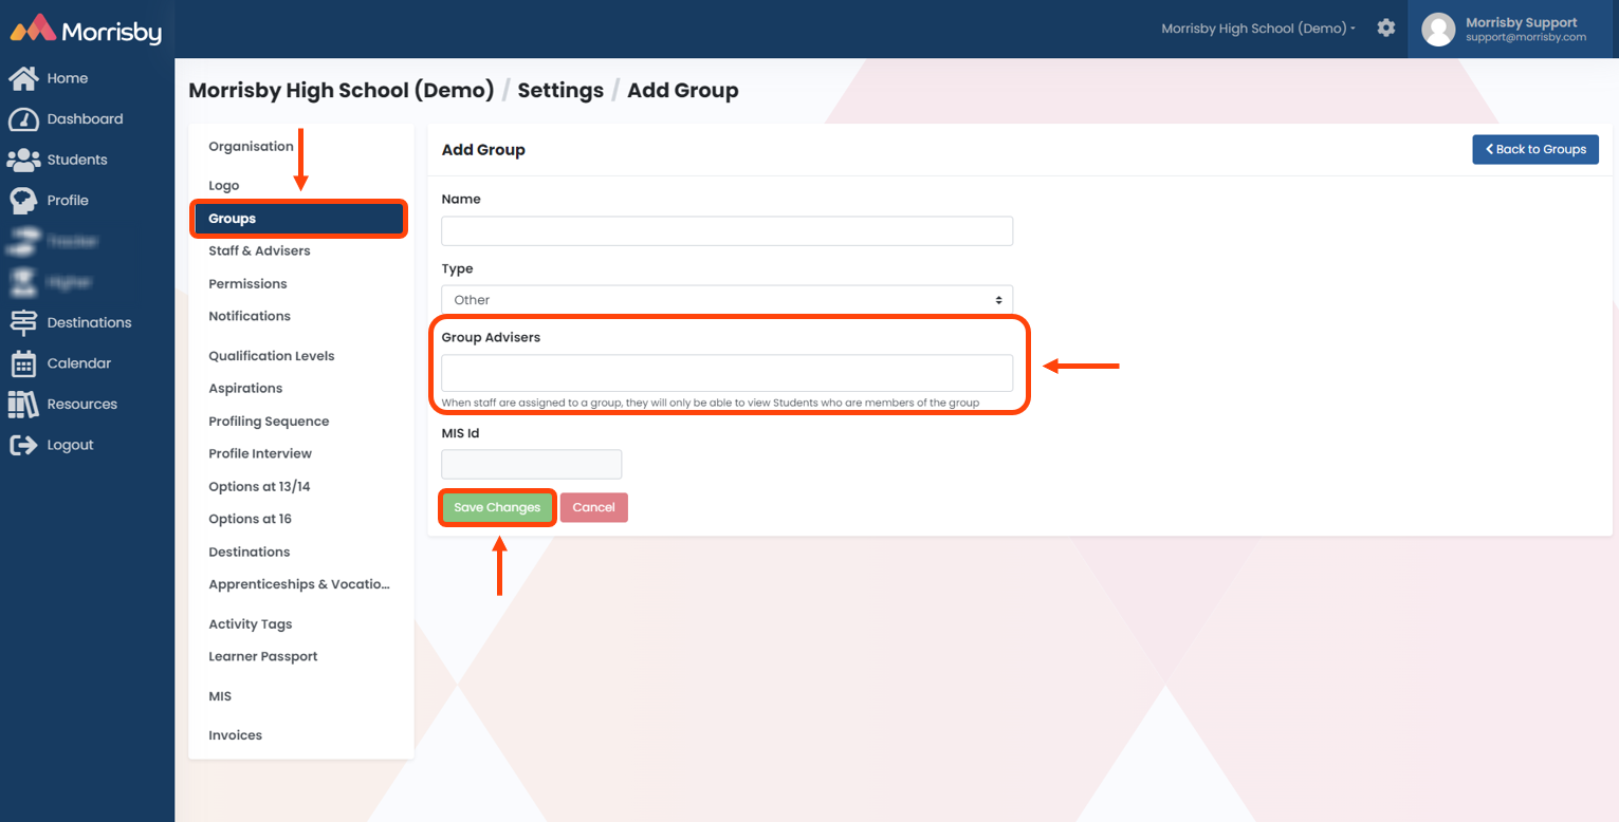Open Destinations from main sidebar
Viewport: 1619px width, 822px height.
click(89, 323)
